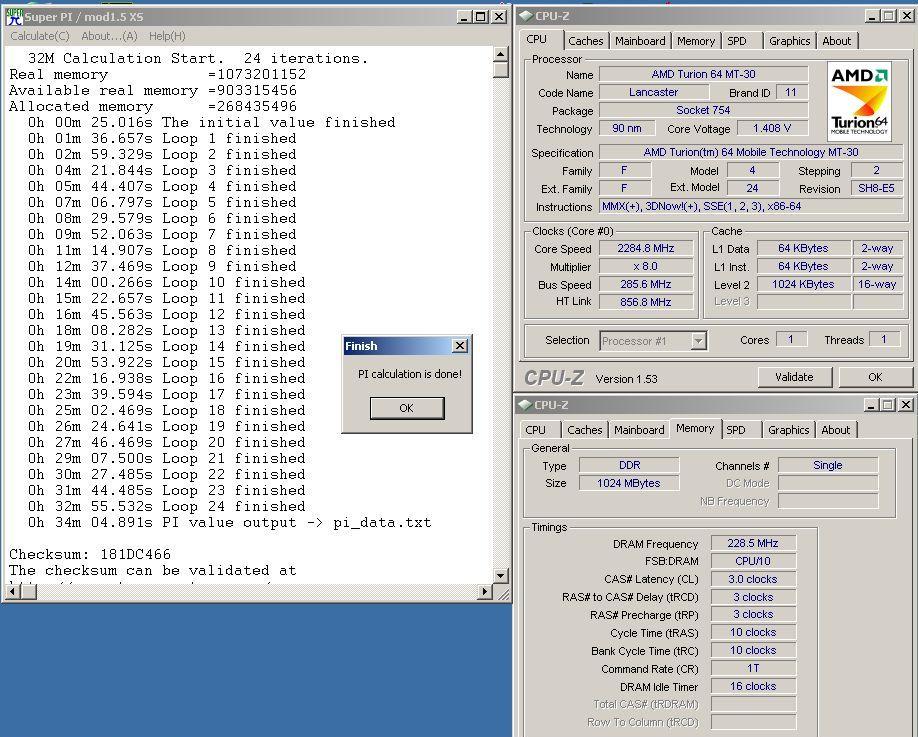Click the upper CPU-Z window title icon
The height and width of the screenshot is (737, 918).
tap(526, 16)
